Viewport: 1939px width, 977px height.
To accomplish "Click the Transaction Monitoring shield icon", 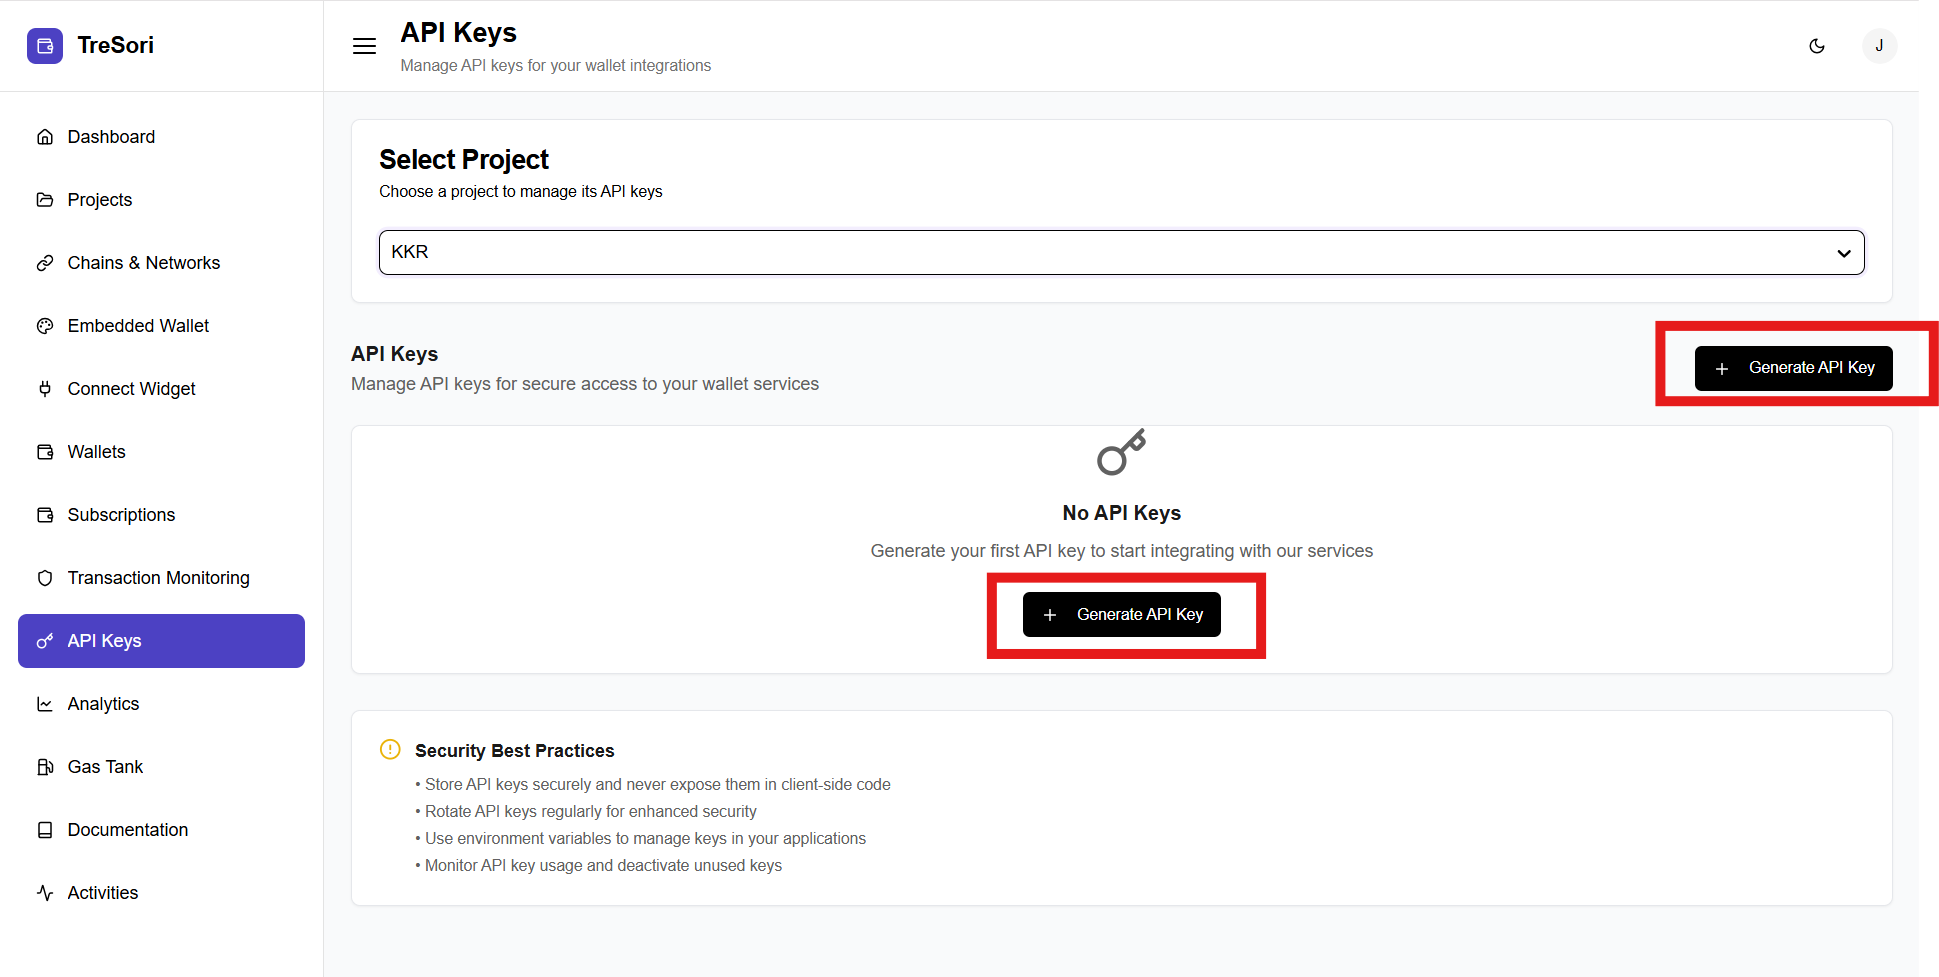I will (45, 578).
